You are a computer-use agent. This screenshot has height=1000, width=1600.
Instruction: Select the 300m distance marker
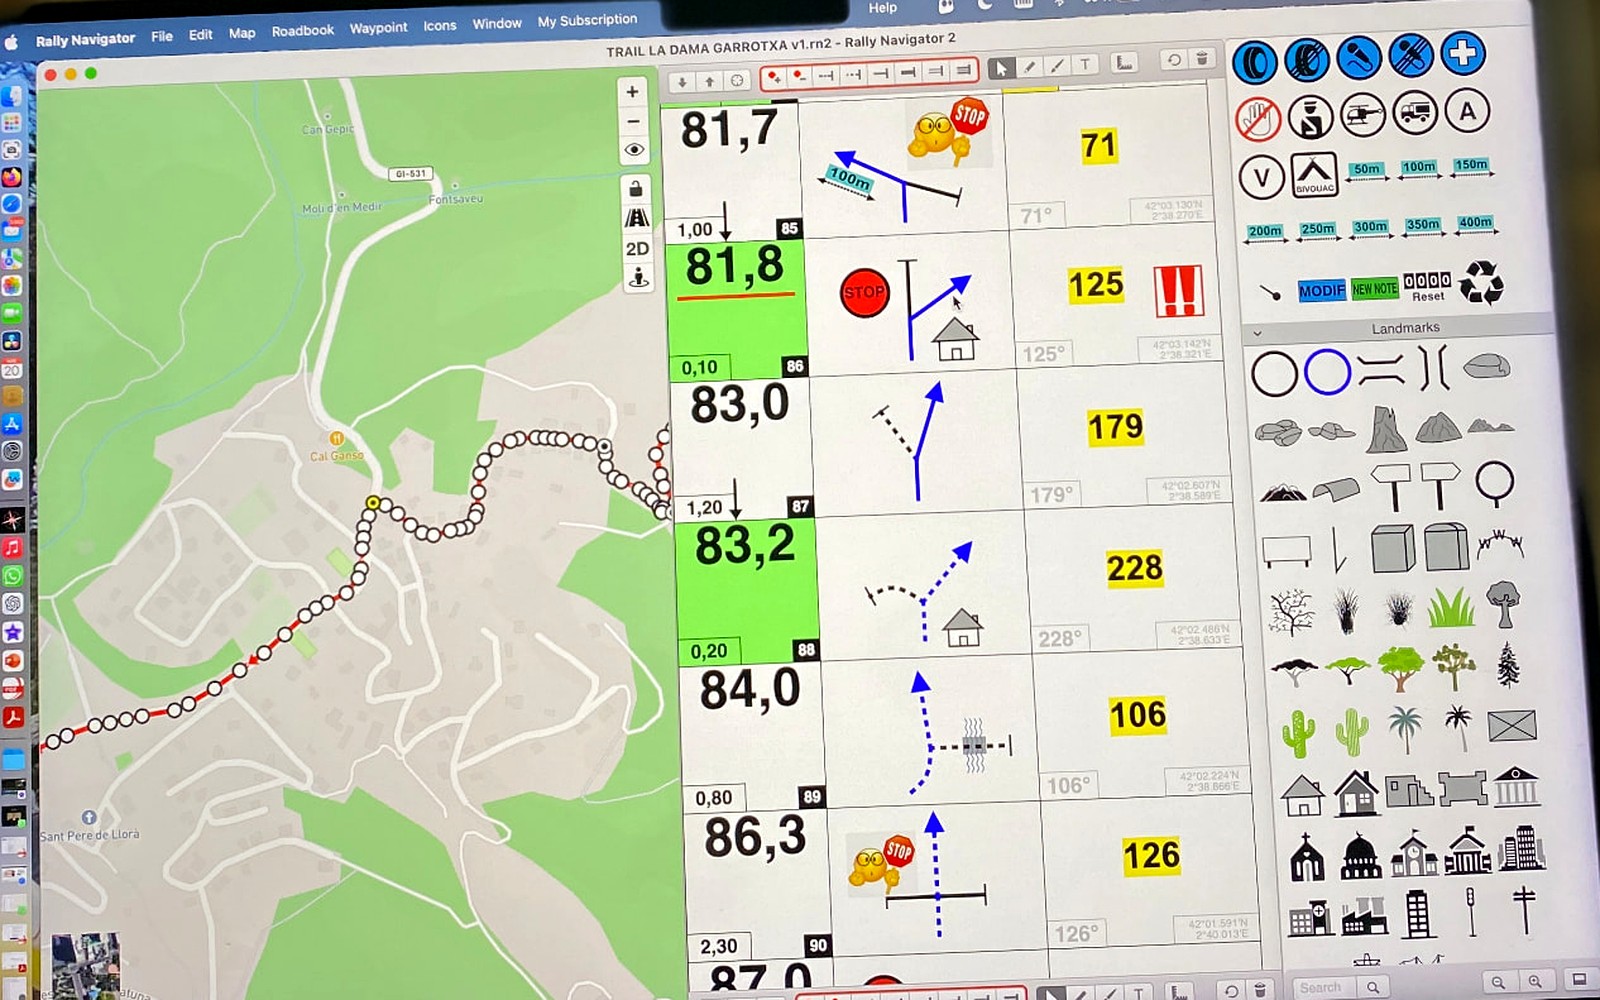1370,228
